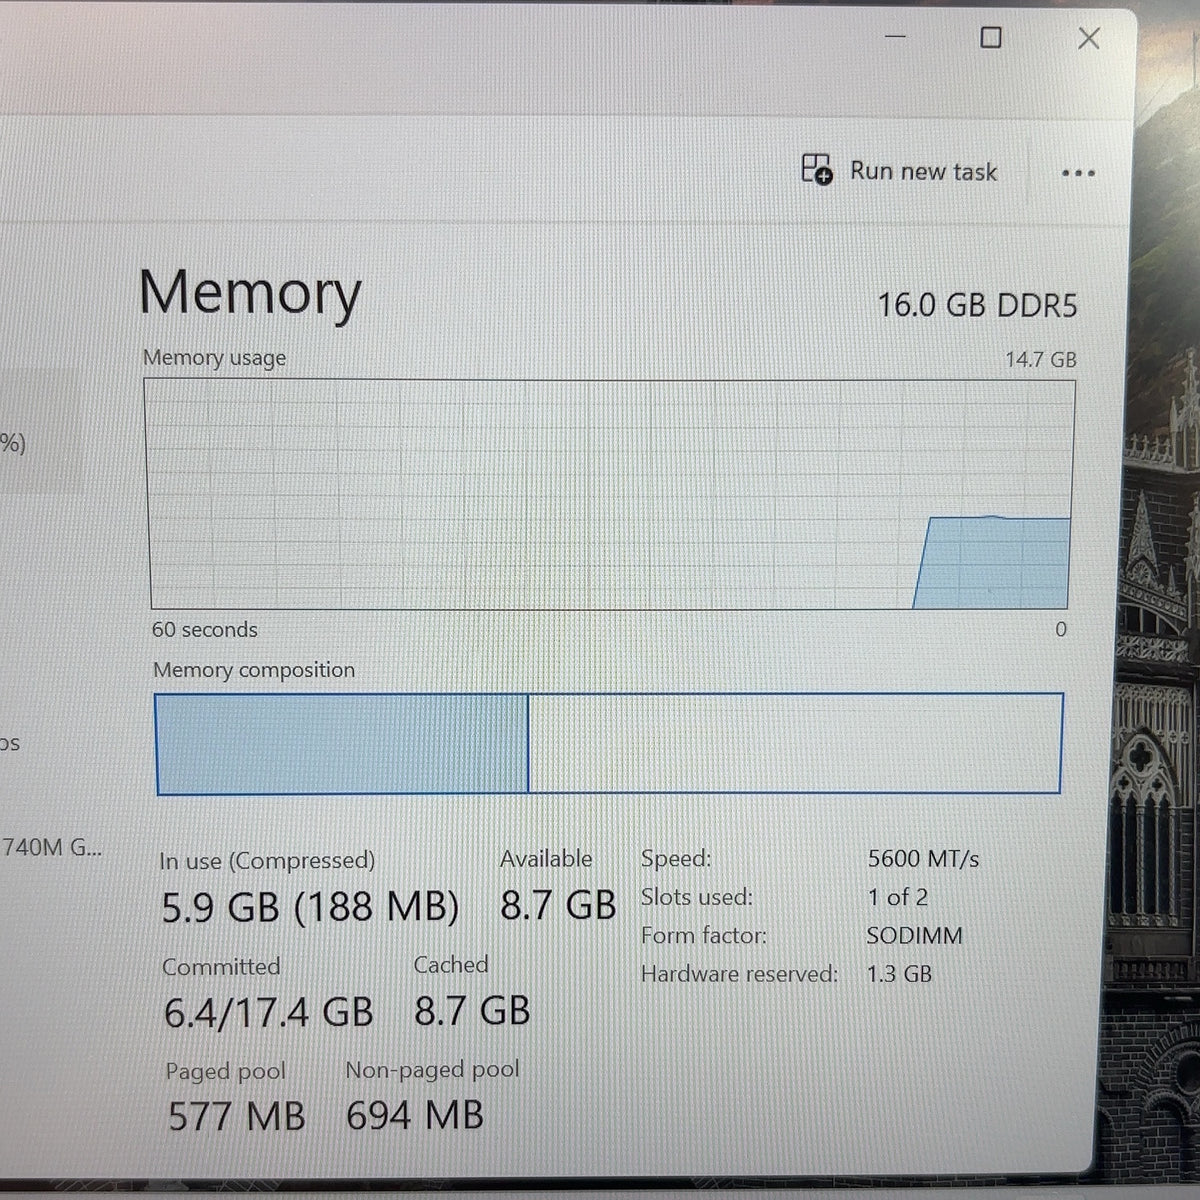This screenshot has height=1200, width=1200.
Task: Click the Run new task icon
Action: point(816,169)
